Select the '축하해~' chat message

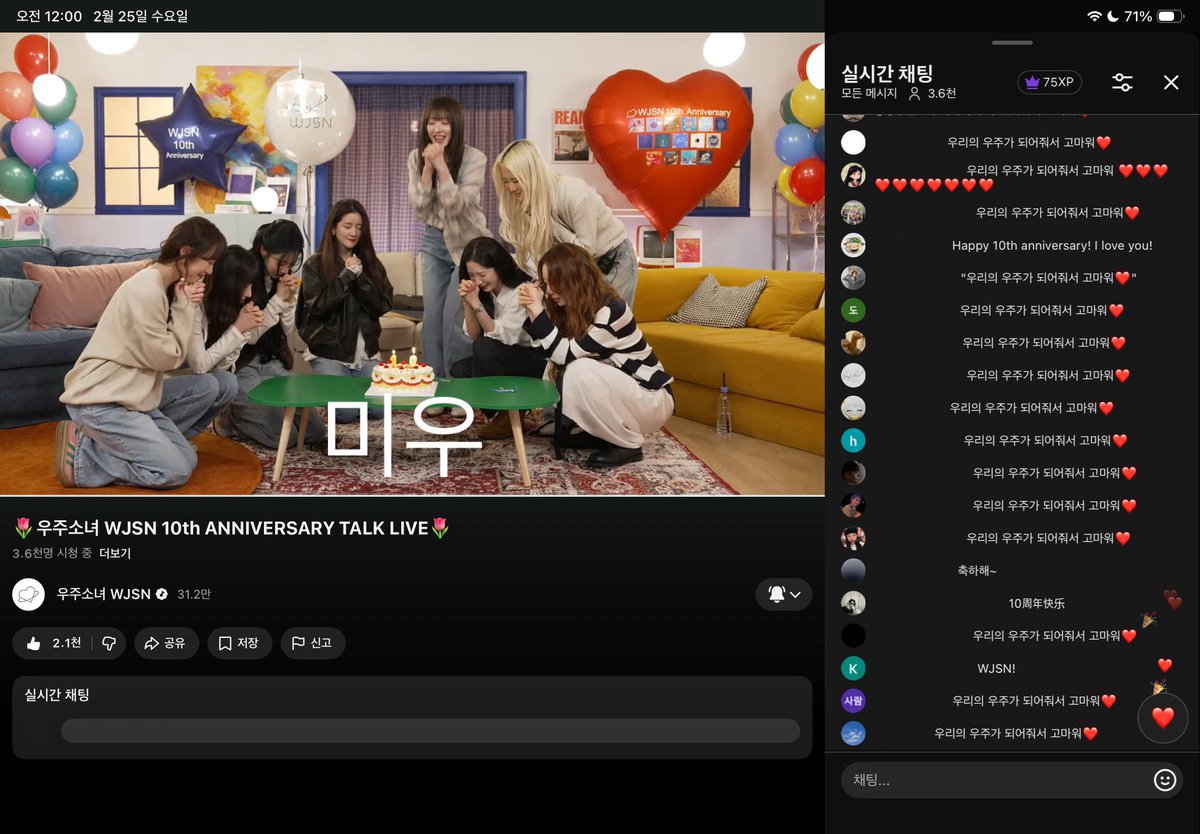[x=977, y=571]
